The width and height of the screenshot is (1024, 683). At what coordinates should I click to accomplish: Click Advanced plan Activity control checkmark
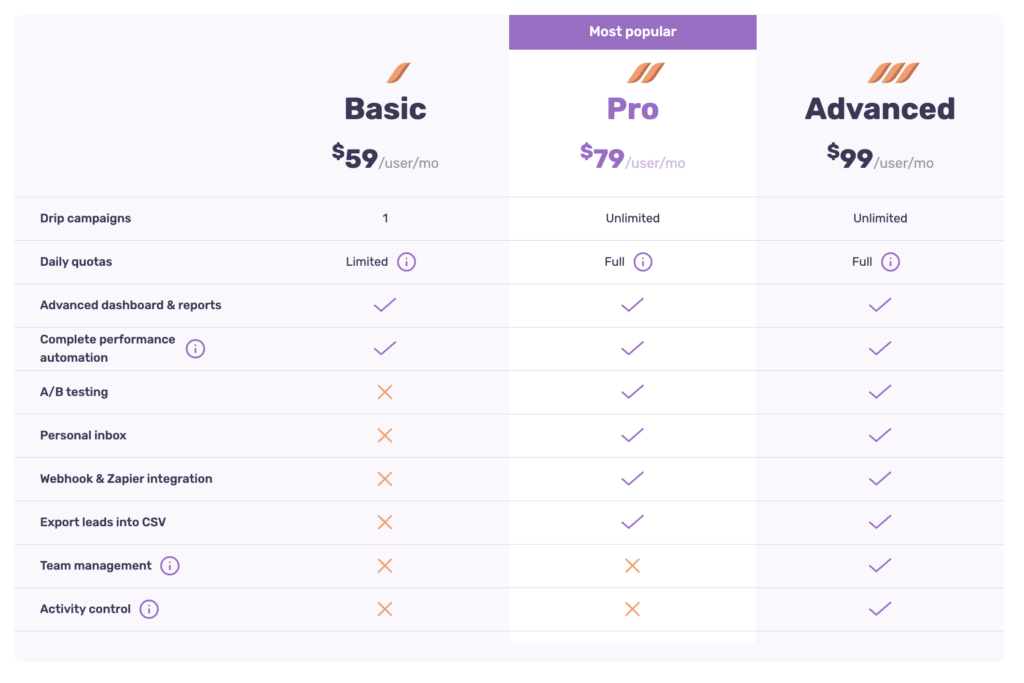880,609
